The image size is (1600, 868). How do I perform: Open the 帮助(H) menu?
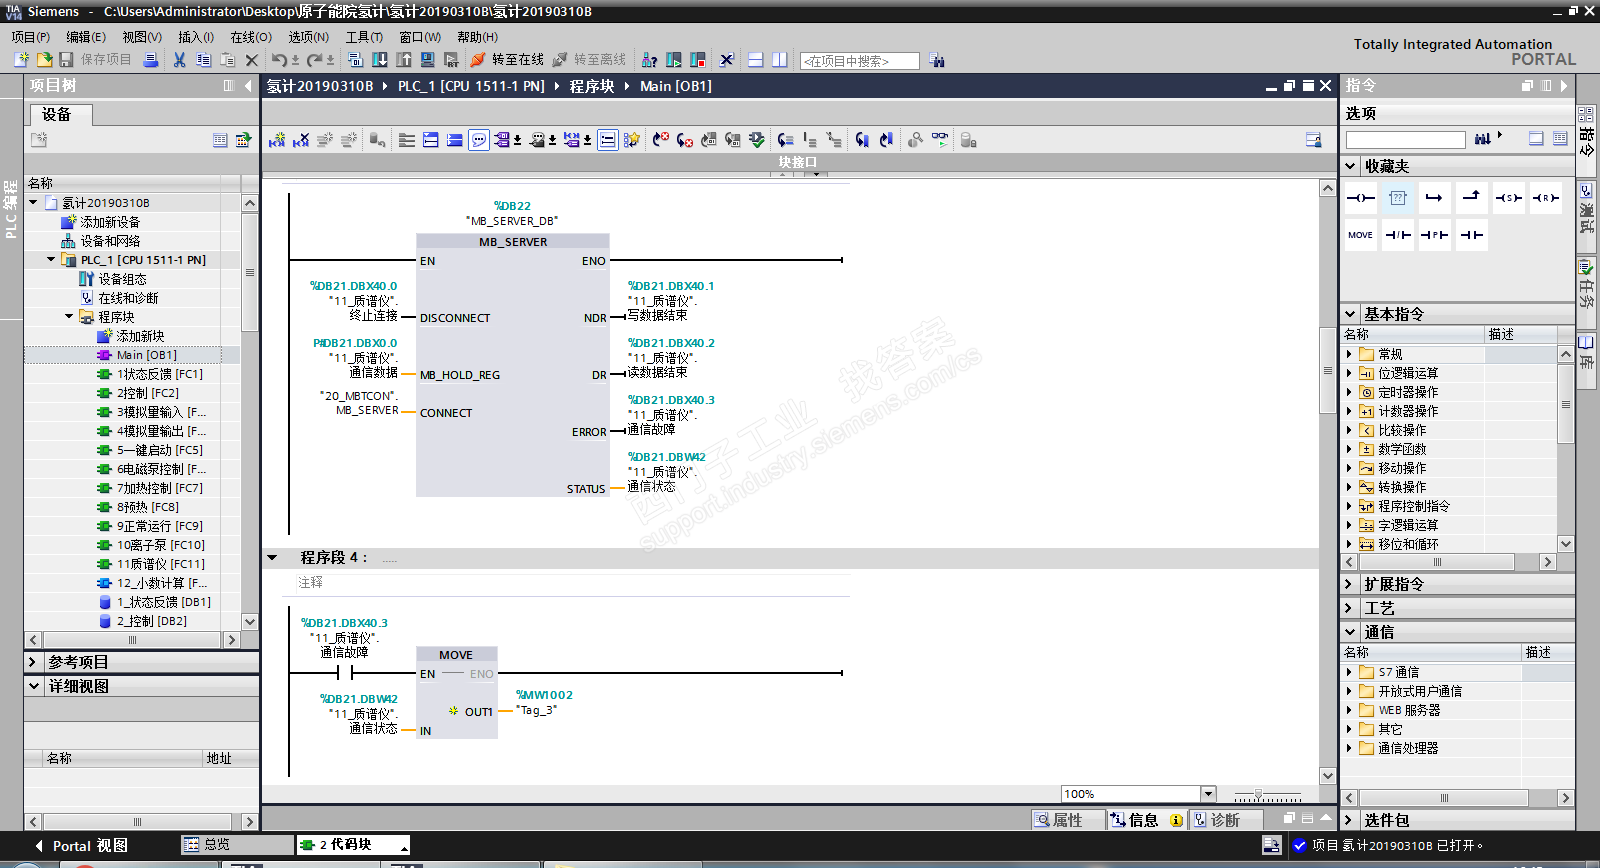pos(478,37)
